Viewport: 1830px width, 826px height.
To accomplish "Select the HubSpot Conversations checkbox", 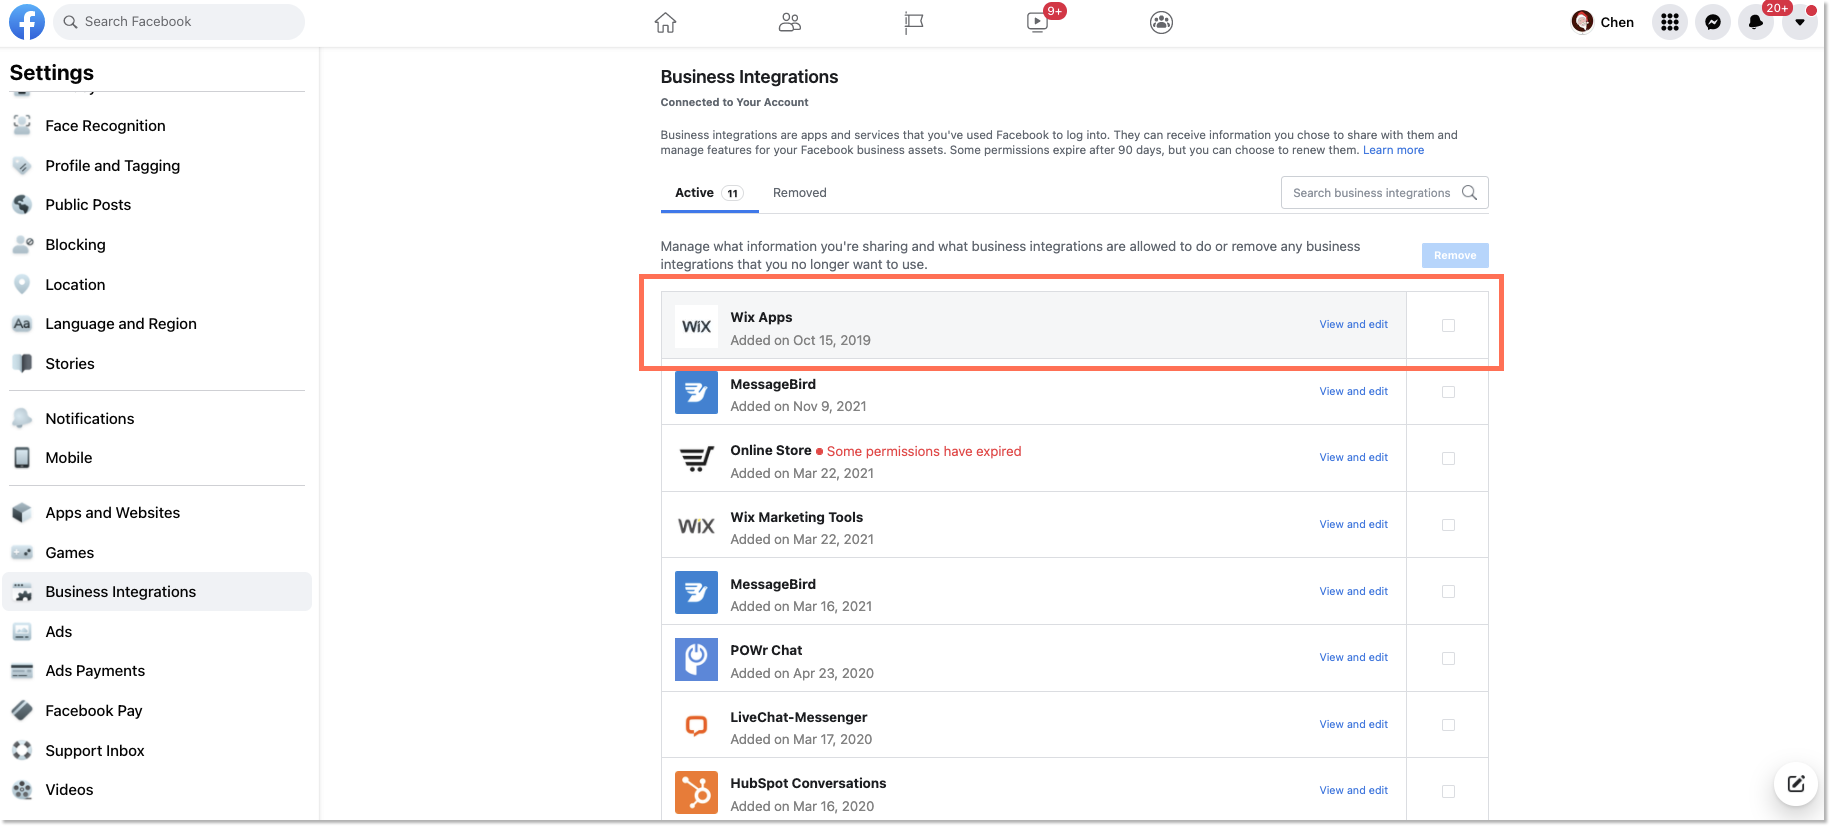I will click(x=1448, y=791).
